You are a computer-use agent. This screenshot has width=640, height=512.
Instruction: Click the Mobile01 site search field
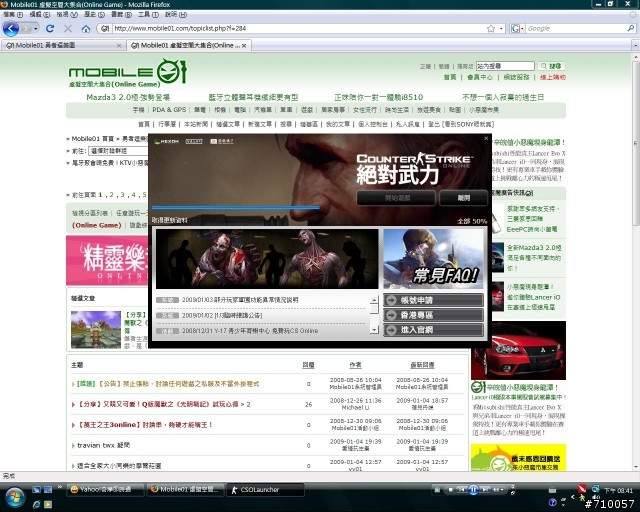pos(505,66)
